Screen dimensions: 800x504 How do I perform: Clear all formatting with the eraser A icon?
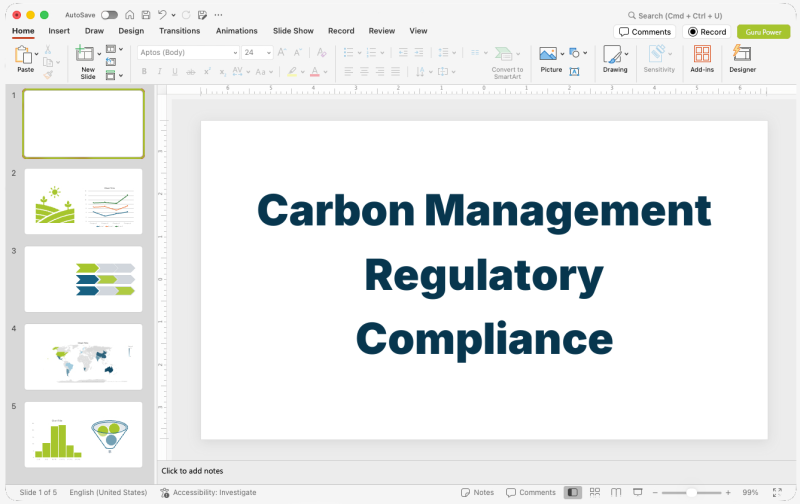(321, 52)
